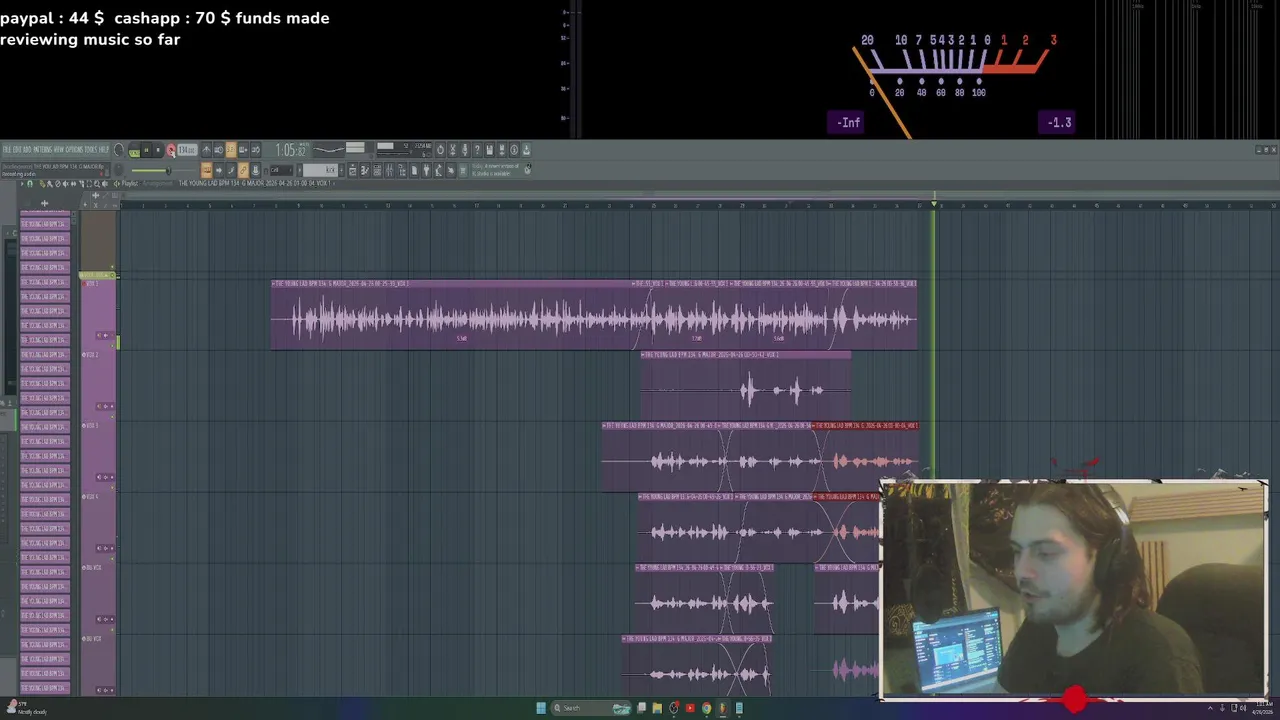Toggle the highlighted multilink to controllers button

[x=243, y=170]
